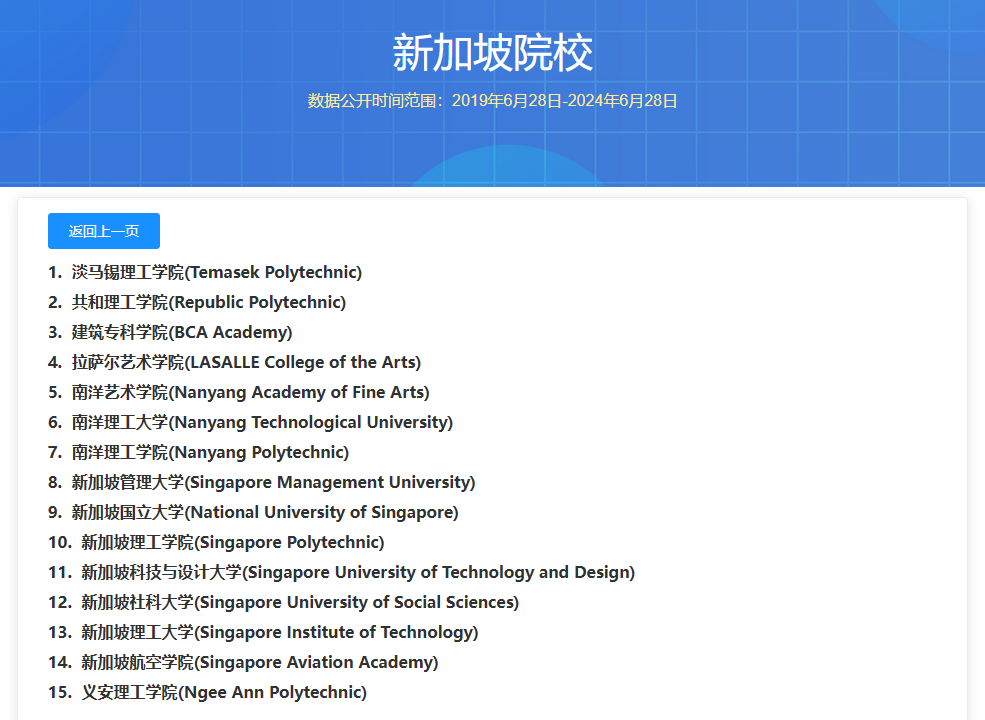Select Singapore Aviation Academy item
This screenshot has width=985, height=720.
[259, 662]
